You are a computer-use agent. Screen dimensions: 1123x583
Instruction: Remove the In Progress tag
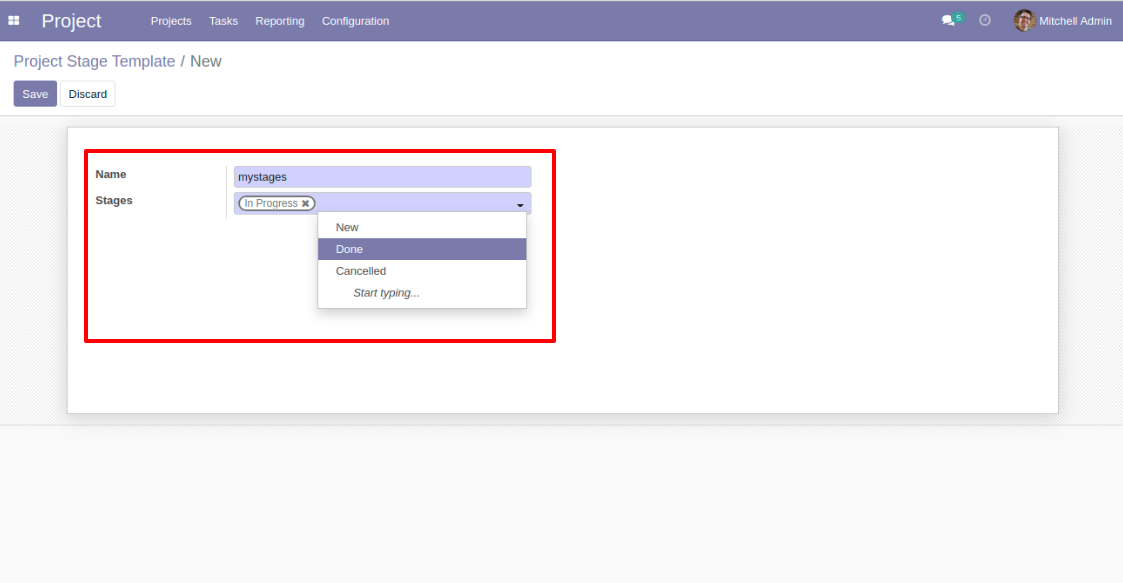305,203
